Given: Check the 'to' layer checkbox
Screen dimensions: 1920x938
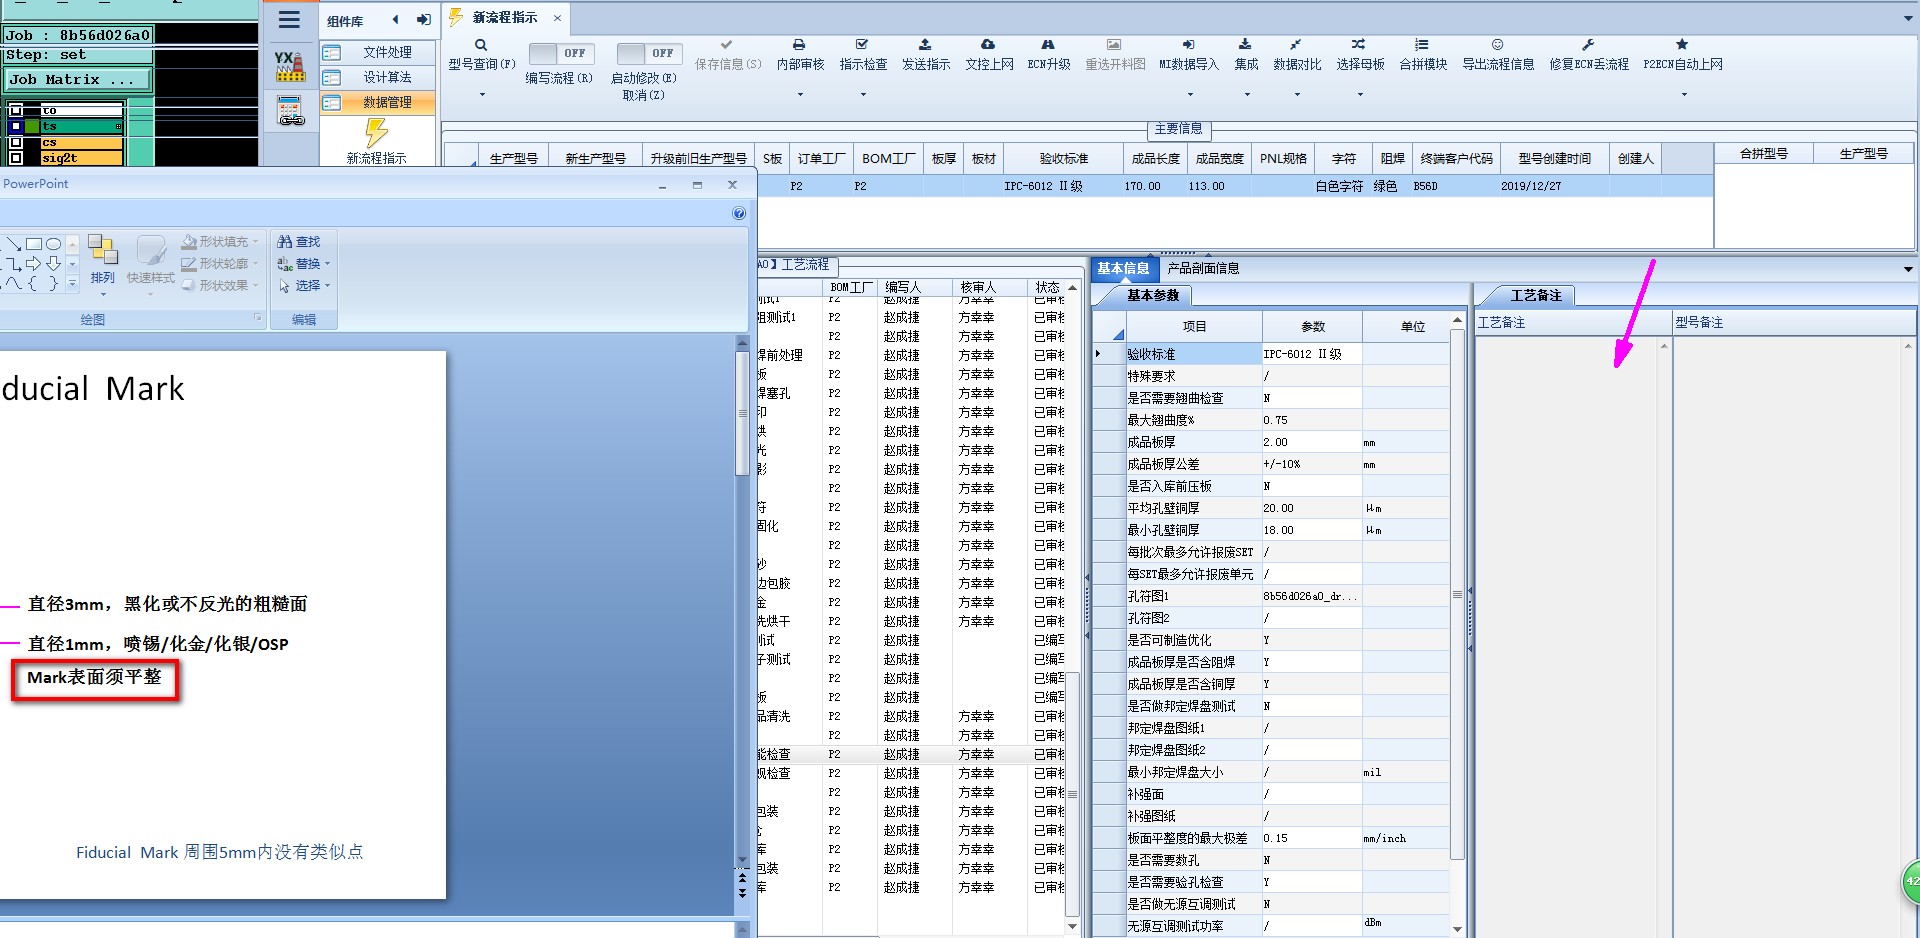Looking at the screenshot, I should click(x=16, y=111).
